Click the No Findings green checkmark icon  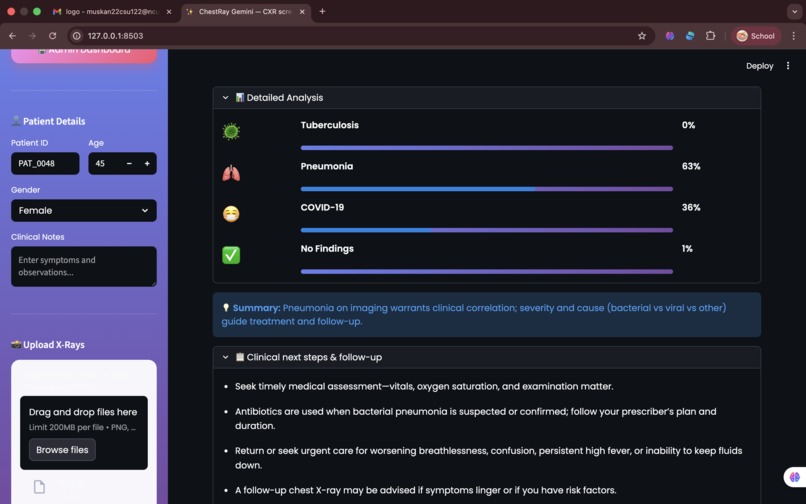point(231,255)
